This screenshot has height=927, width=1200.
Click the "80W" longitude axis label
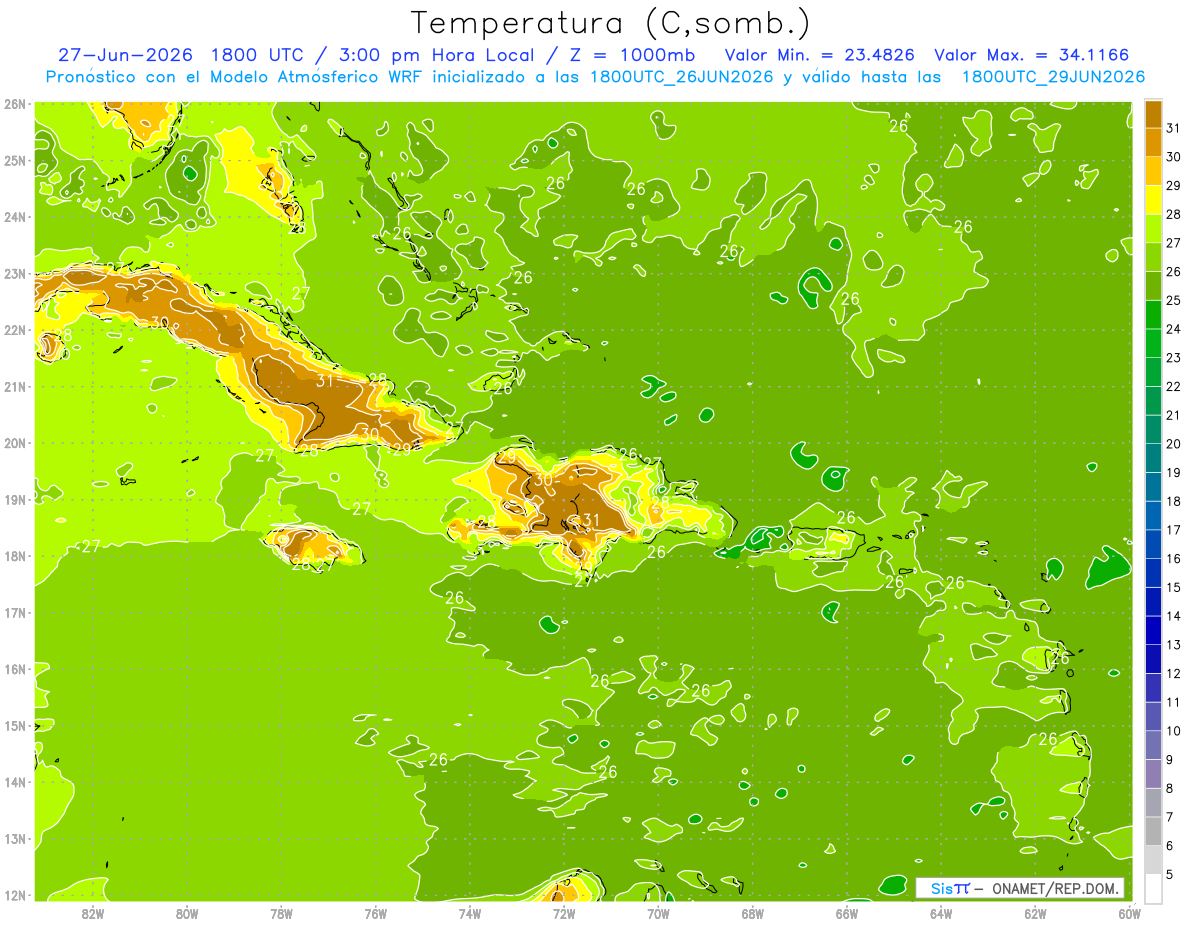click(187, 913)
